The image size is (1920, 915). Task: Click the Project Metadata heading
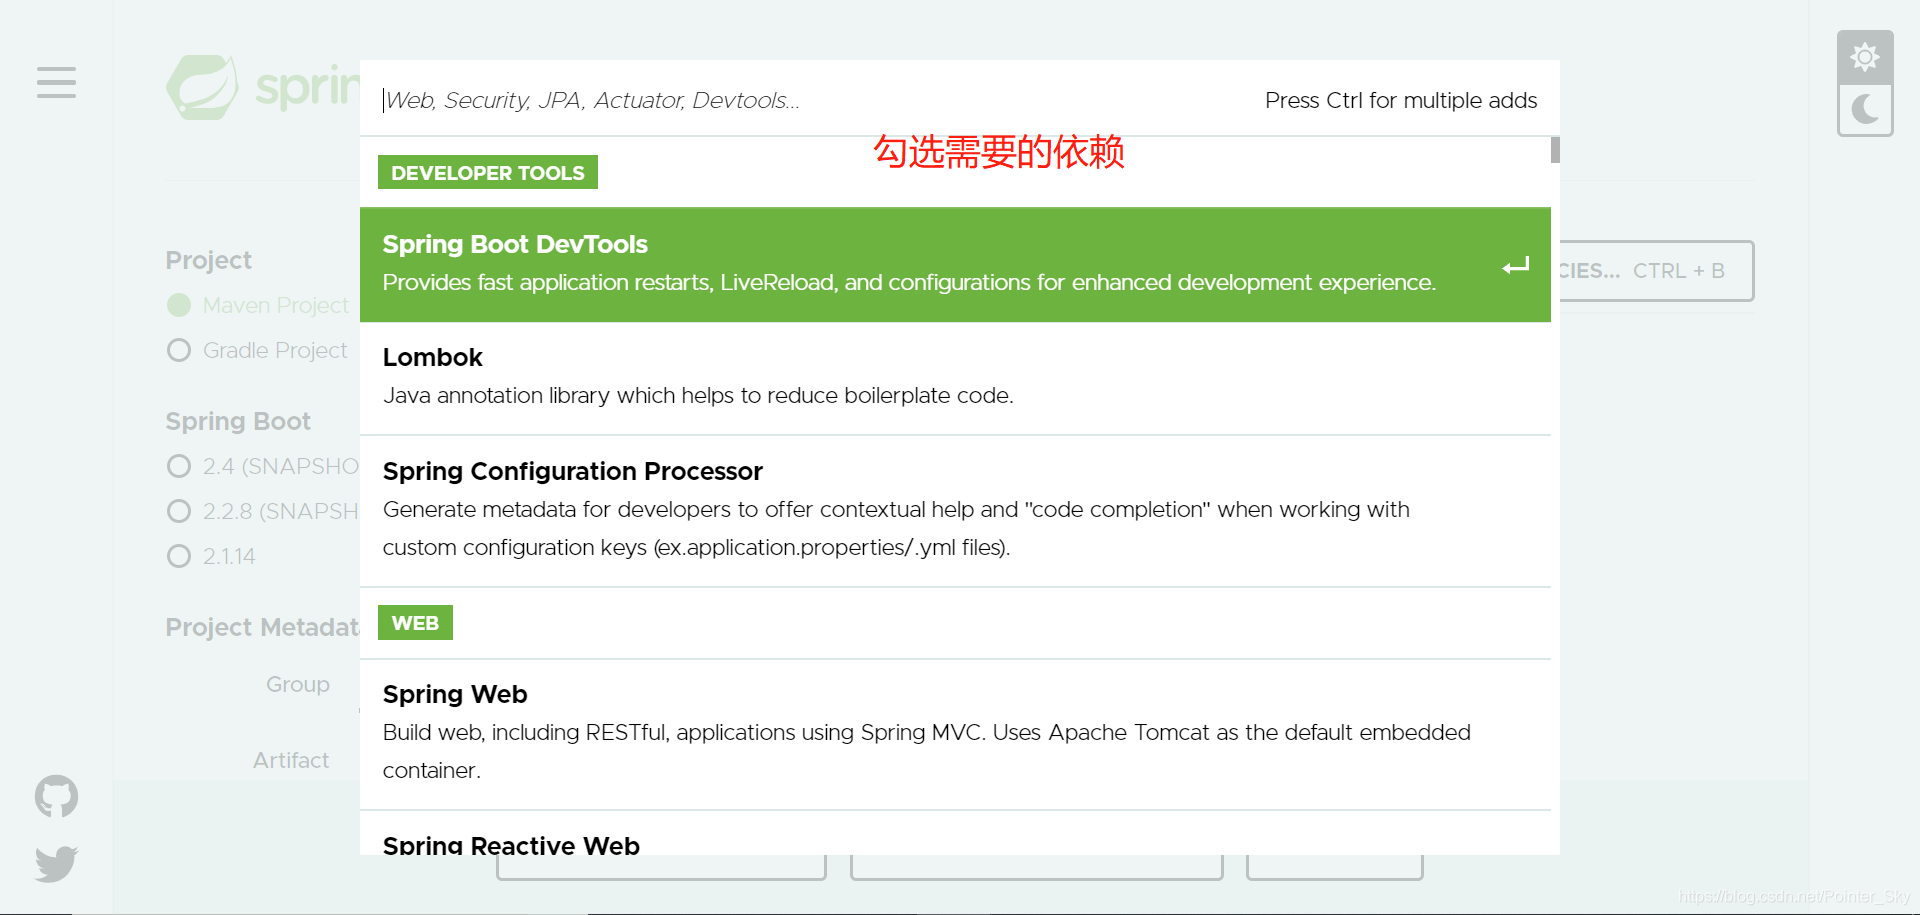pos(262,627)
